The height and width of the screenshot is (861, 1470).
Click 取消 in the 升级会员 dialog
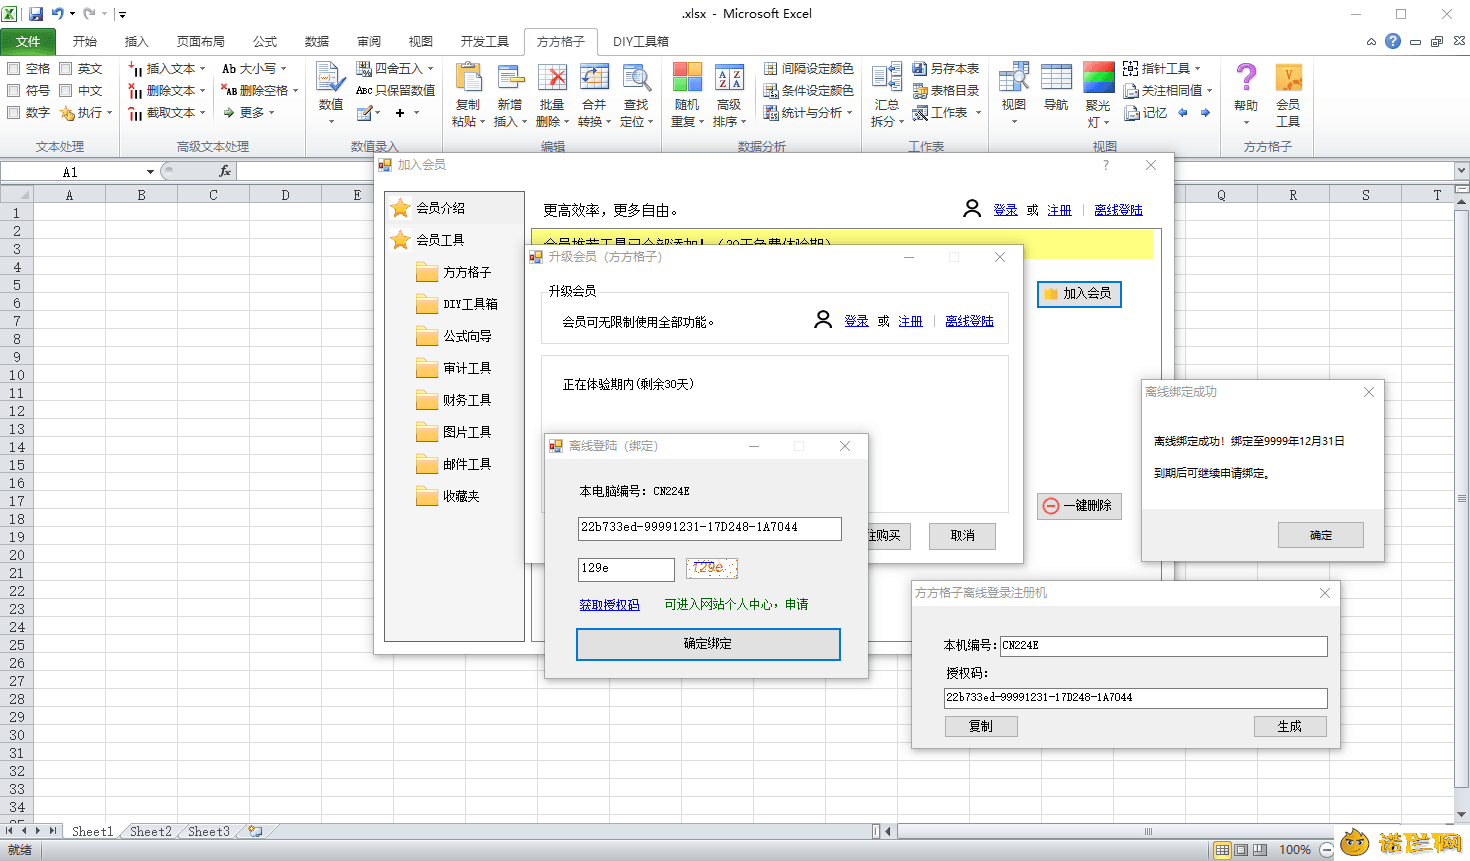click(963, 536)
